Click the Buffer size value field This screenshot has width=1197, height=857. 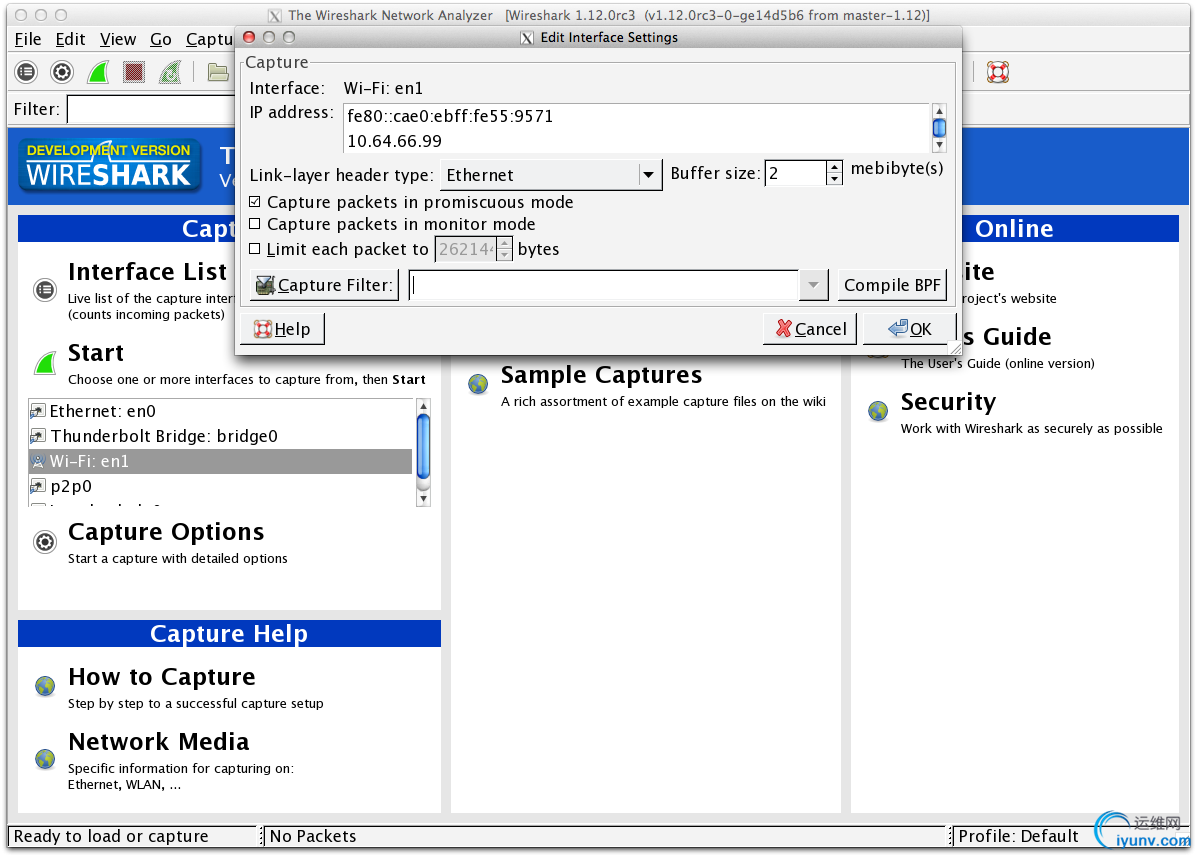(796, 174)
